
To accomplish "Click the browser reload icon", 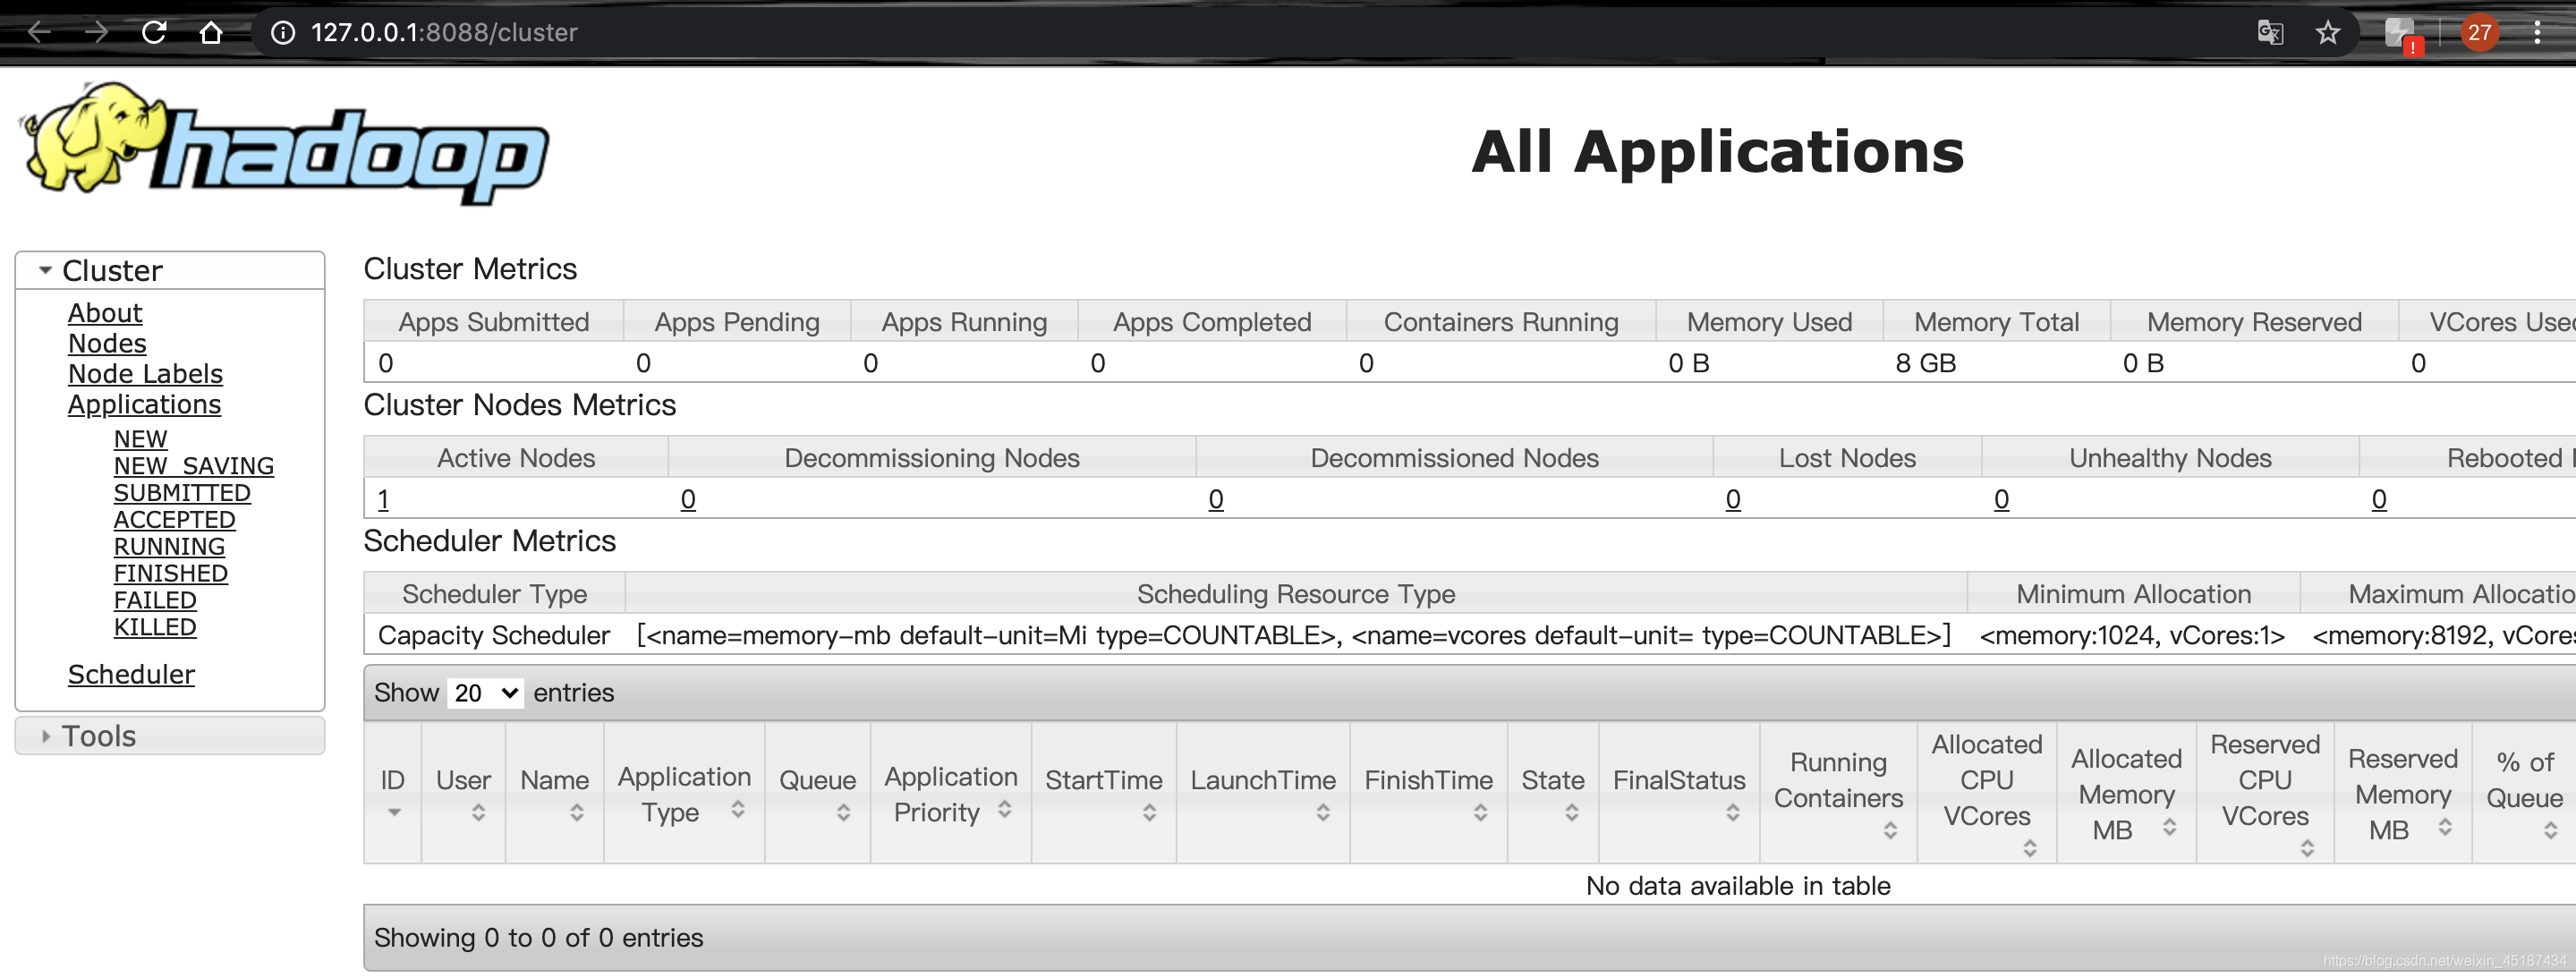I will (154, 32).
